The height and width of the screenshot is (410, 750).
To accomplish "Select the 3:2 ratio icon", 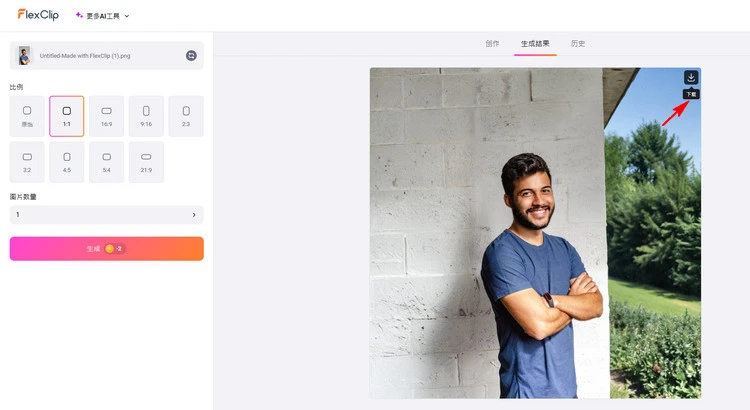I will (27, 162).
